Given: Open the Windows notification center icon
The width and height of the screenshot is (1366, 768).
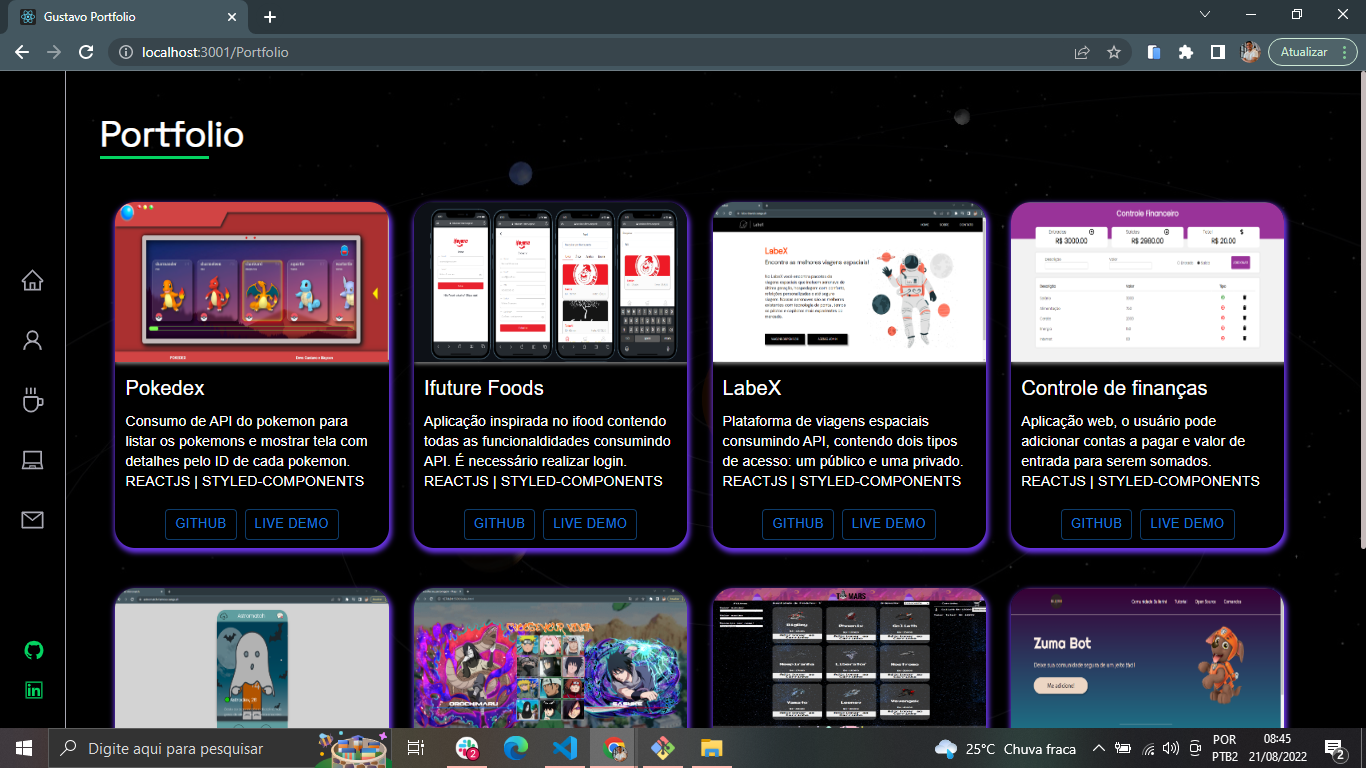Looking at the screenshot, I should [1334, 748].
